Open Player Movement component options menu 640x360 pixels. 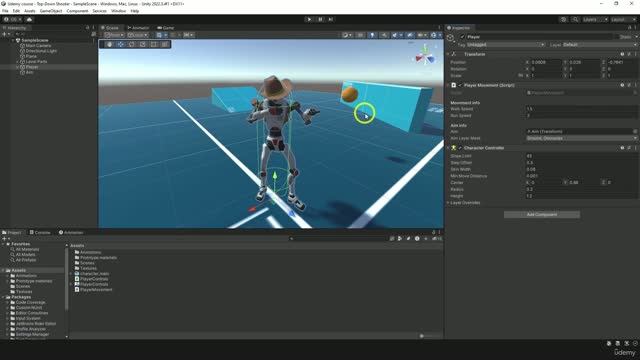click(x=636, y=85)
